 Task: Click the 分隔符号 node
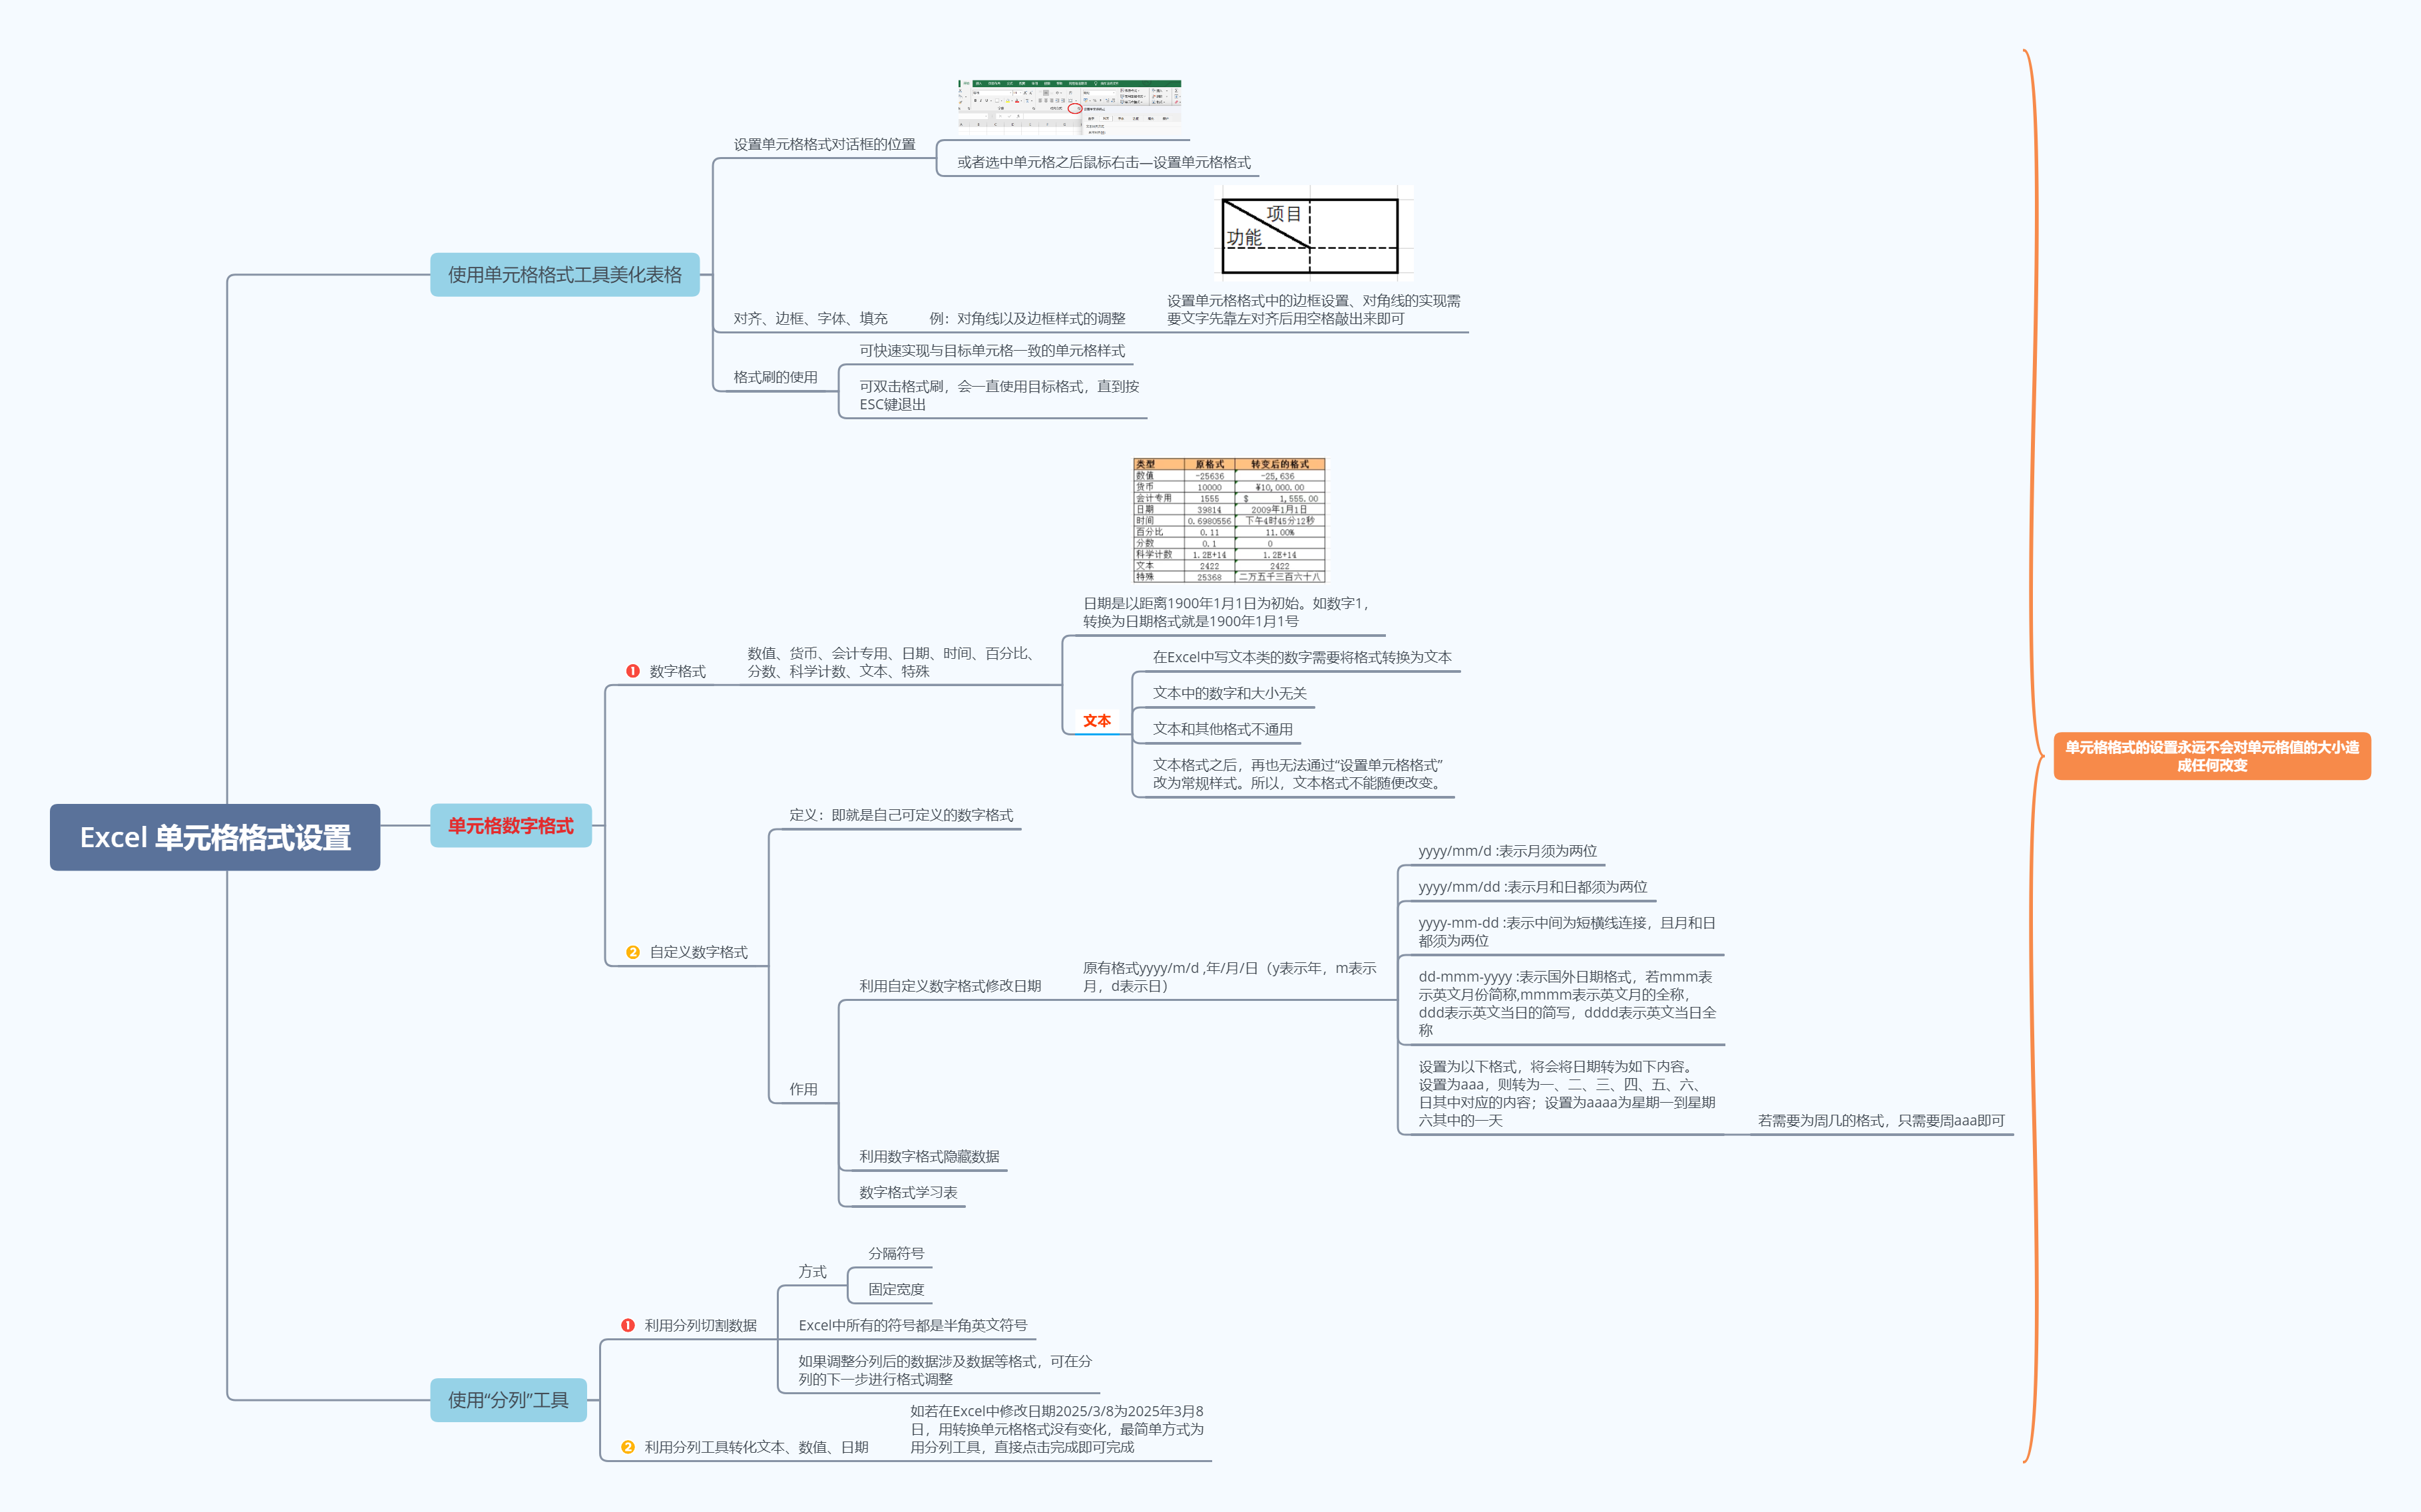tap(896, 1254)
